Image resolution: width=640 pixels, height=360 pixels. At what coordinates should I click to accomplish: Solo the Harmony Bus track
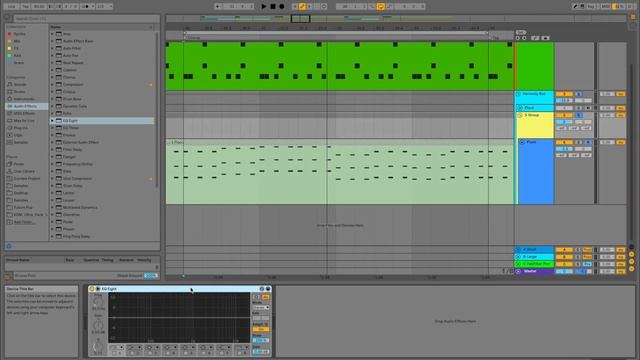[578, 94]
